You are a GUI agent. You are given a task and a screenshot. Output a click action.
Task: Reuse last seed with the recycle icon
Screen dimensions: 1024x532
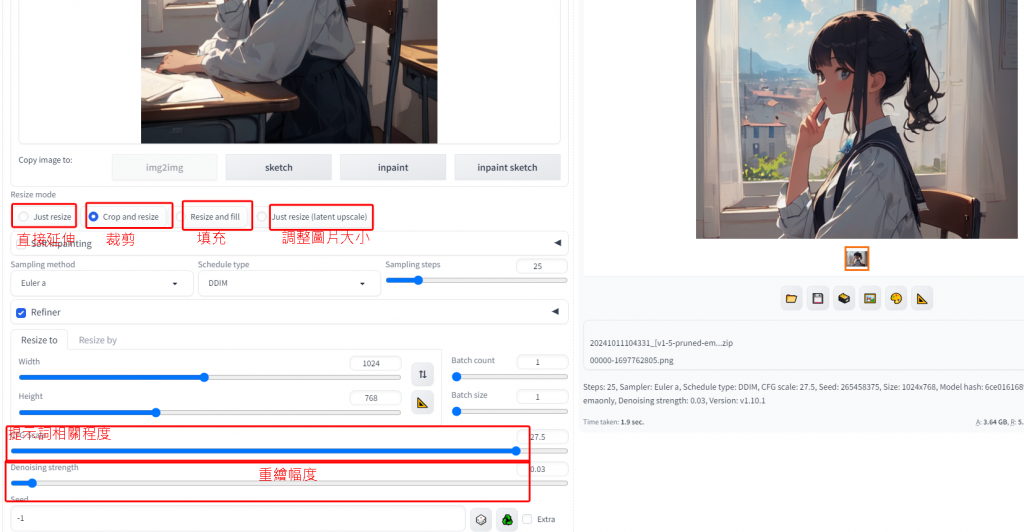[x=507, y=520]
